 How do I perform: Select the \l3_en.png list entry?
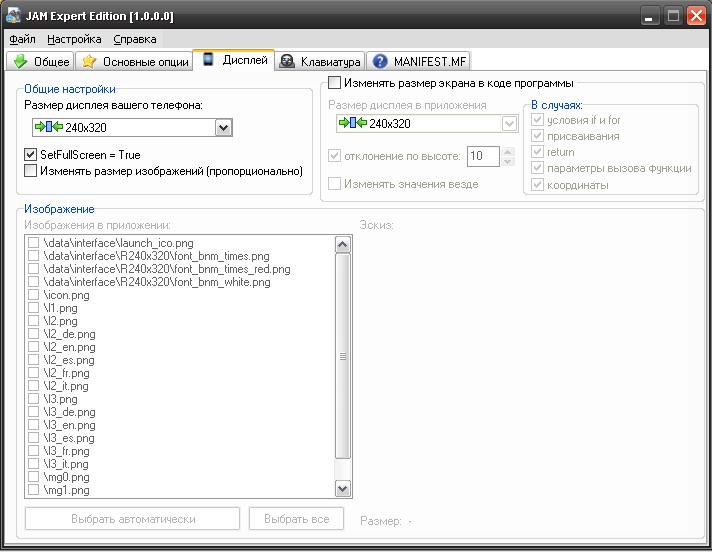coord(69,425)
